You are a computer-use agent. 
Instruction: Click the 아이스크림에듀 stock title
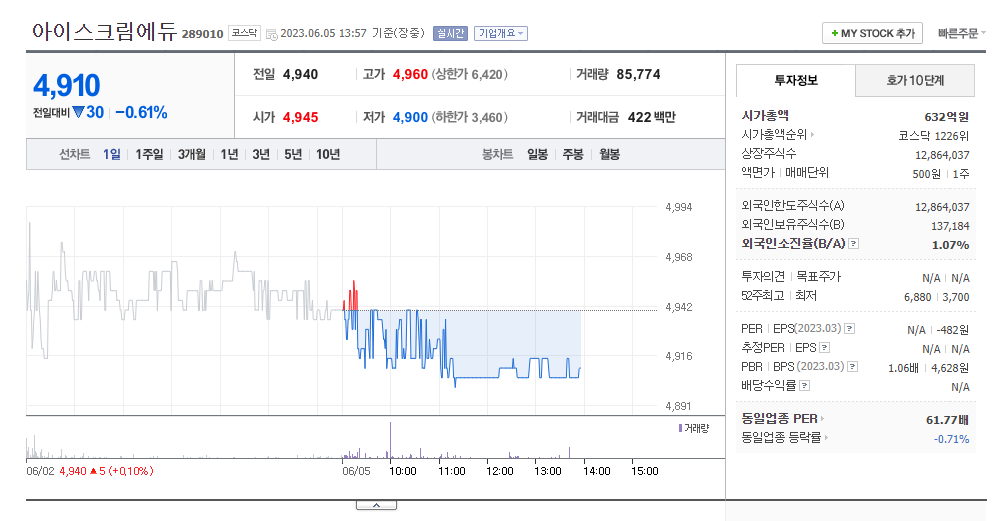tap(104, 31)
